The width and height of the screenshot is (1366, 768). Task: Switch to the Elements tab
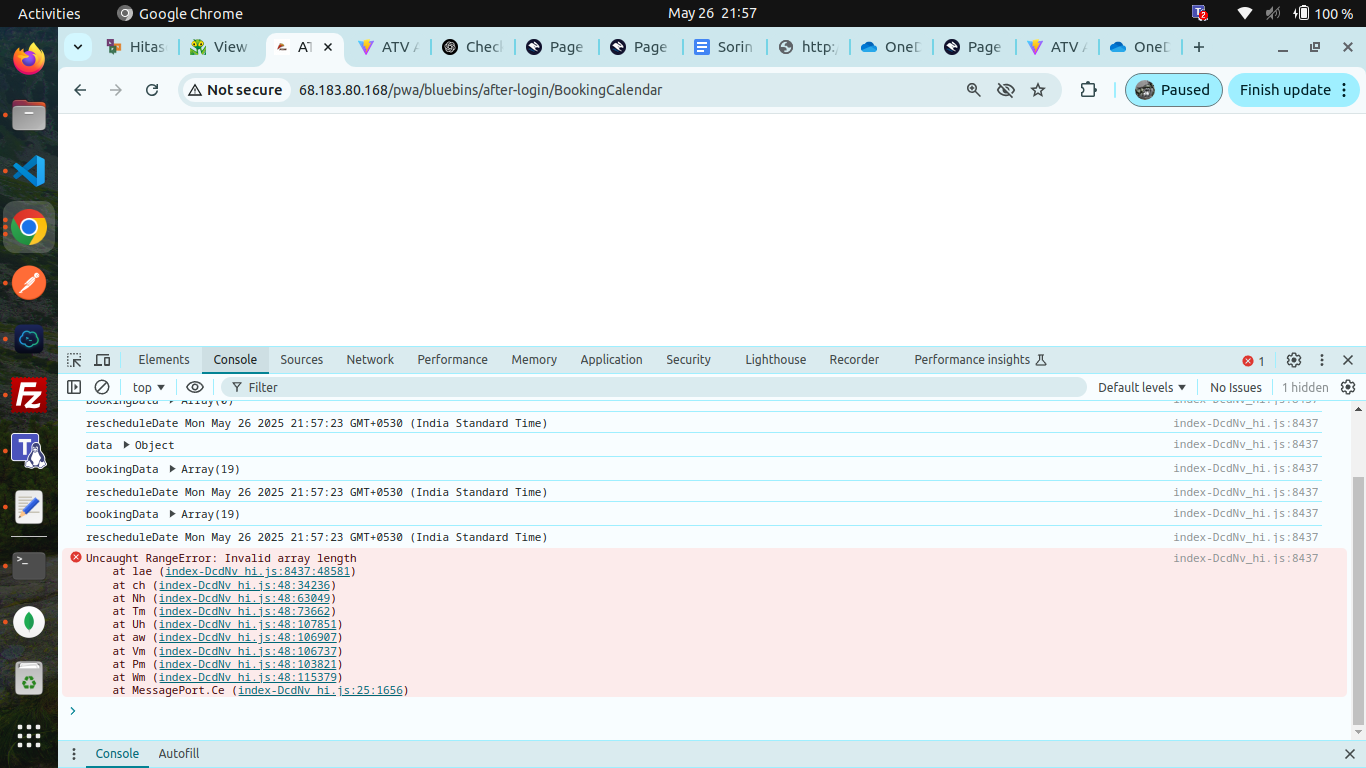(x=164, y=360)
